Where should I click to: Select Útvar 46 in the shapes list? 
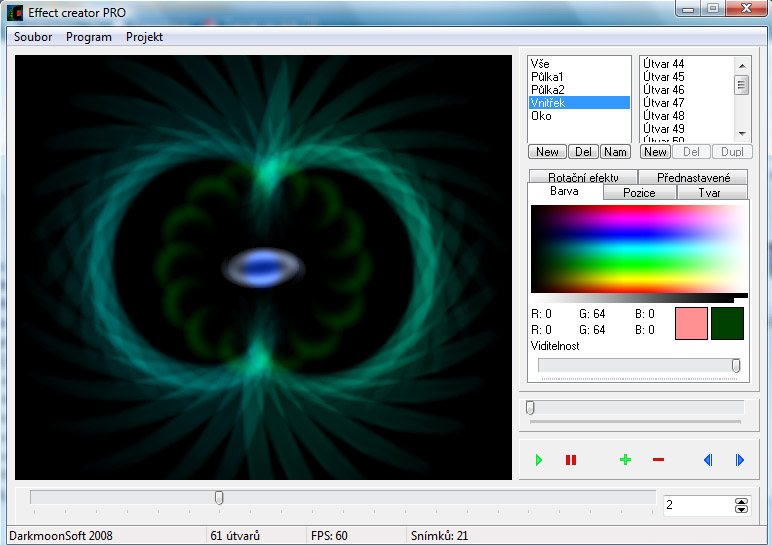coord(664,90)
